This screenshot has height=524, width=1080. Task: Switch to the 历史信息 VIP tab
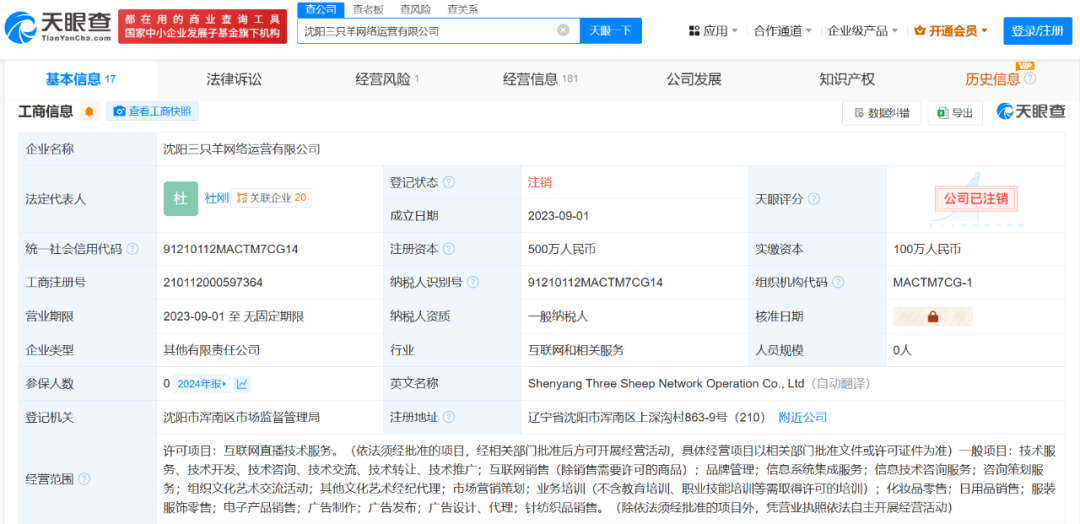(x=993, y=79)
